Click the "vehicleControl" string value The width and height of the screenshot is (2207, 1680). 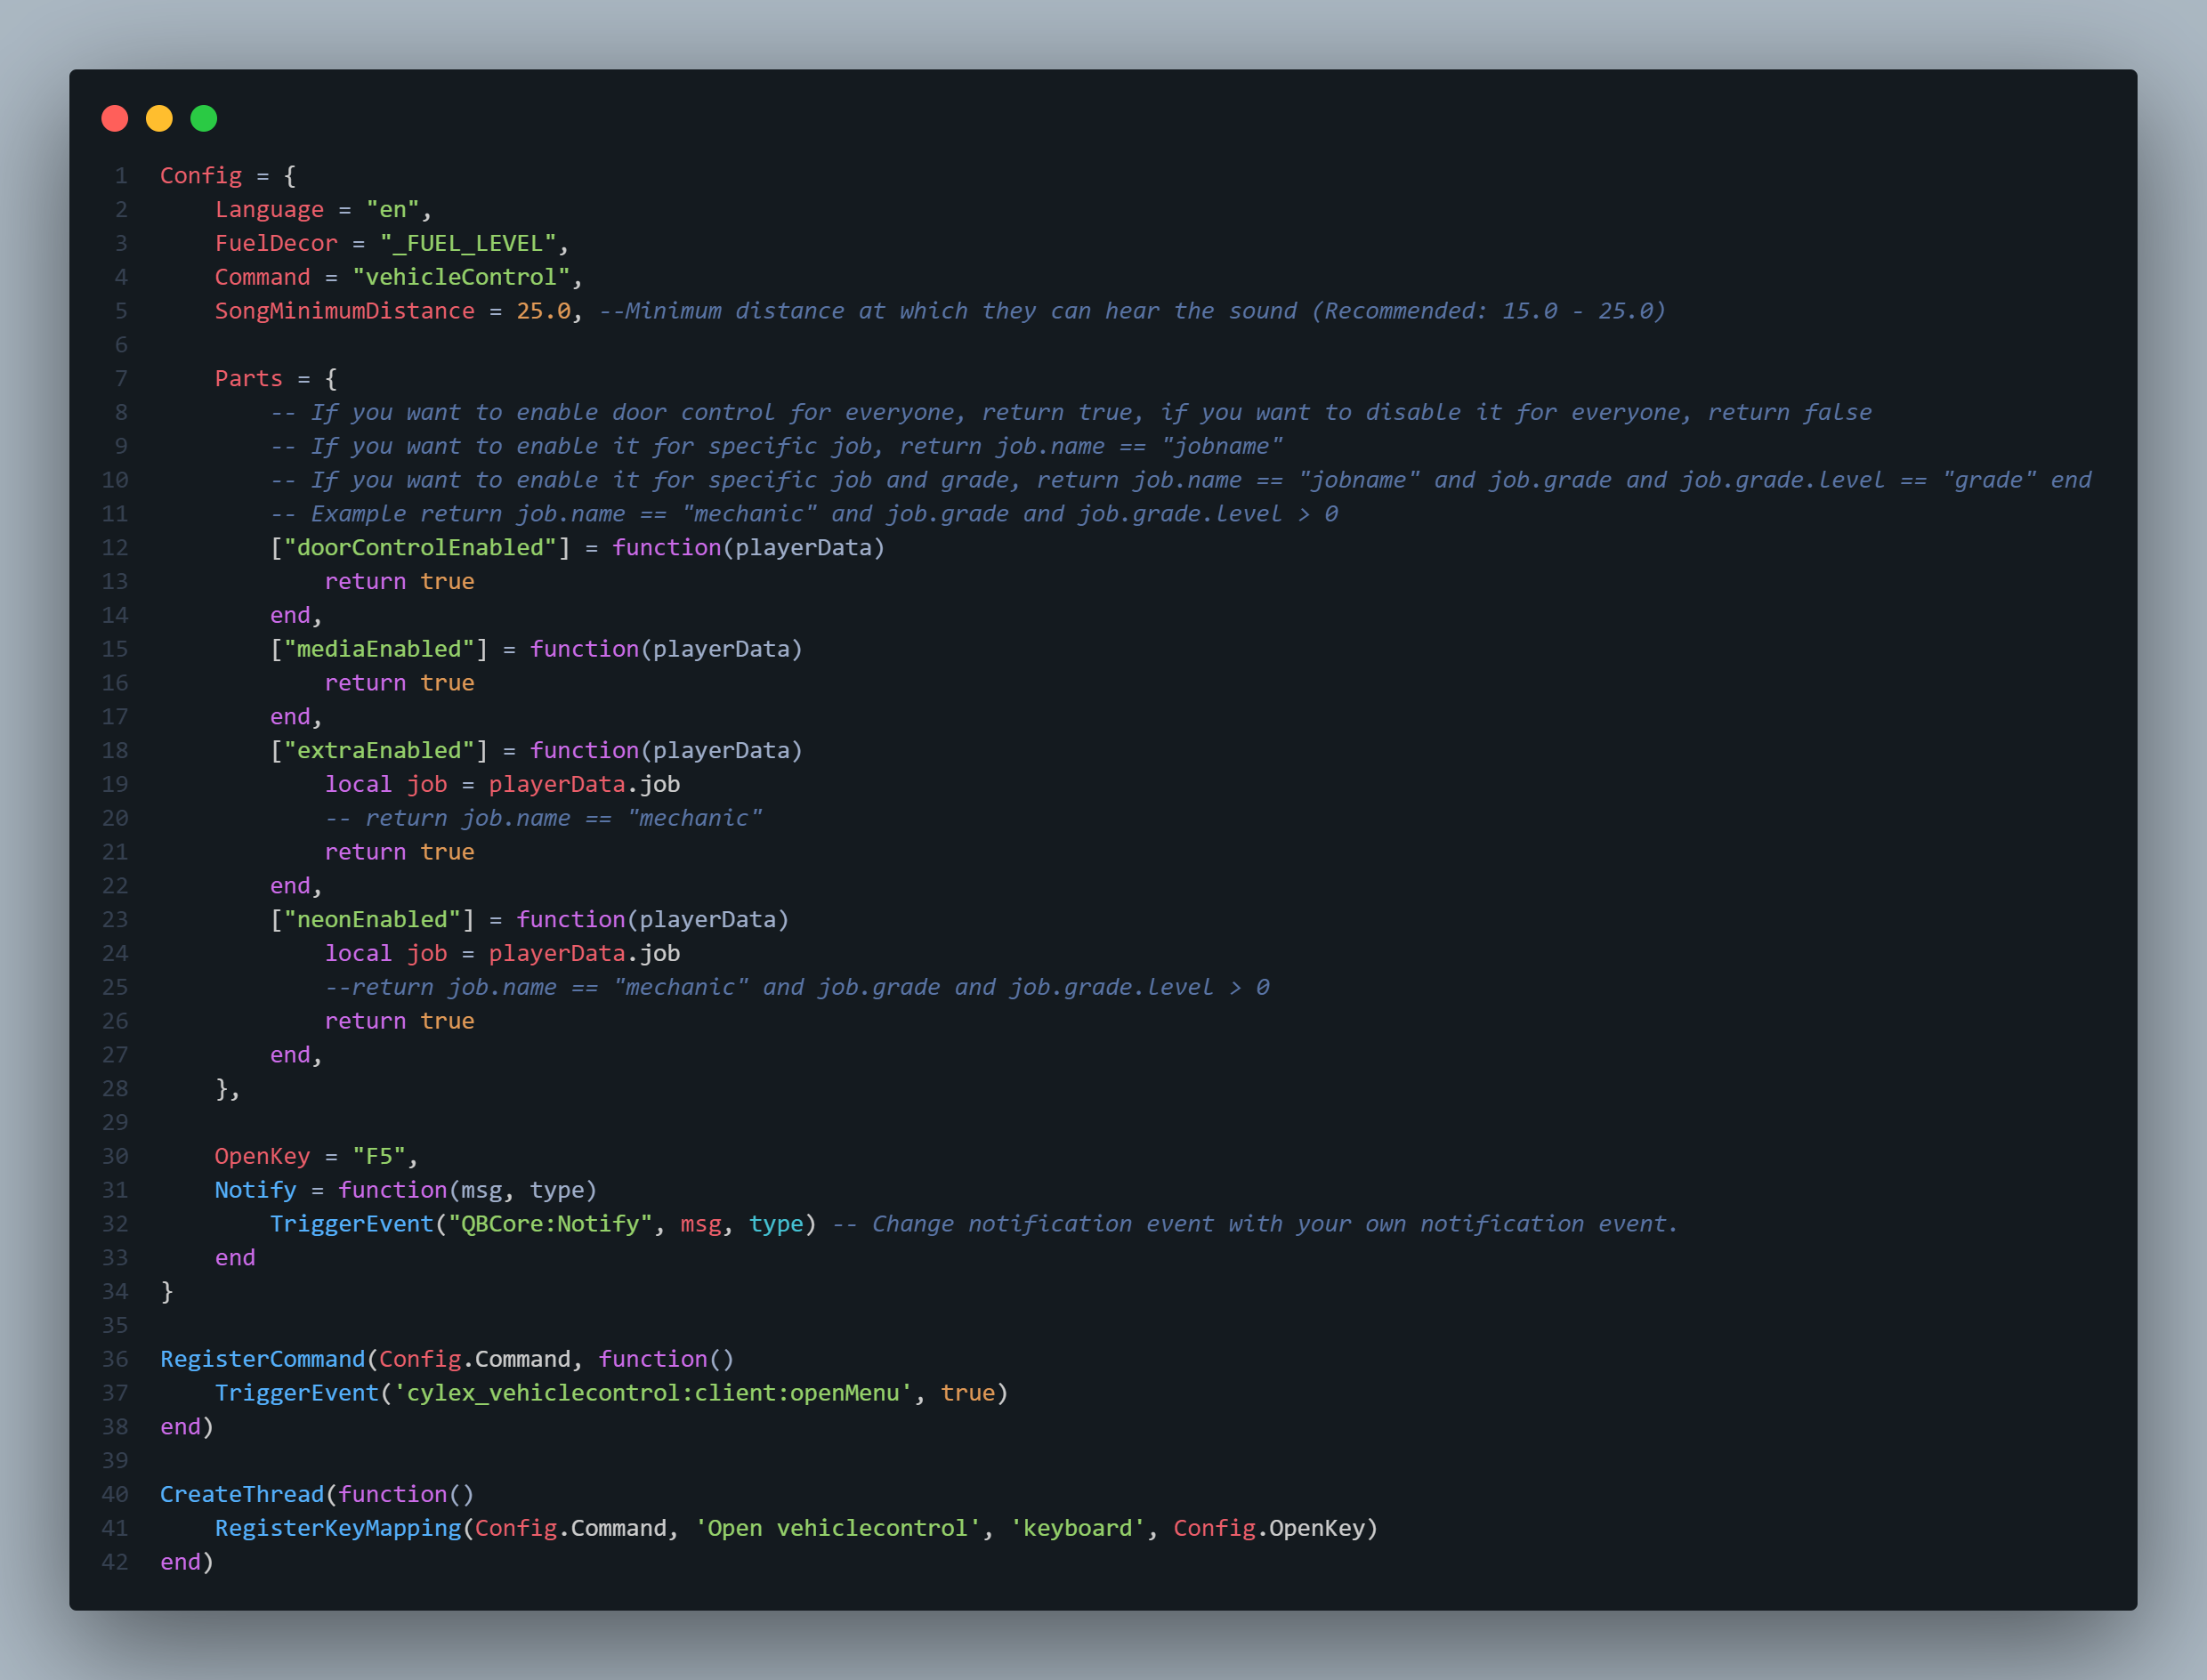pos(461,277)
